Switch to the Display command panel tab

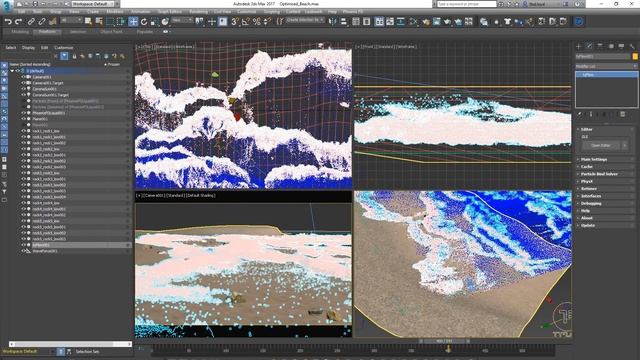pos(621,46)
